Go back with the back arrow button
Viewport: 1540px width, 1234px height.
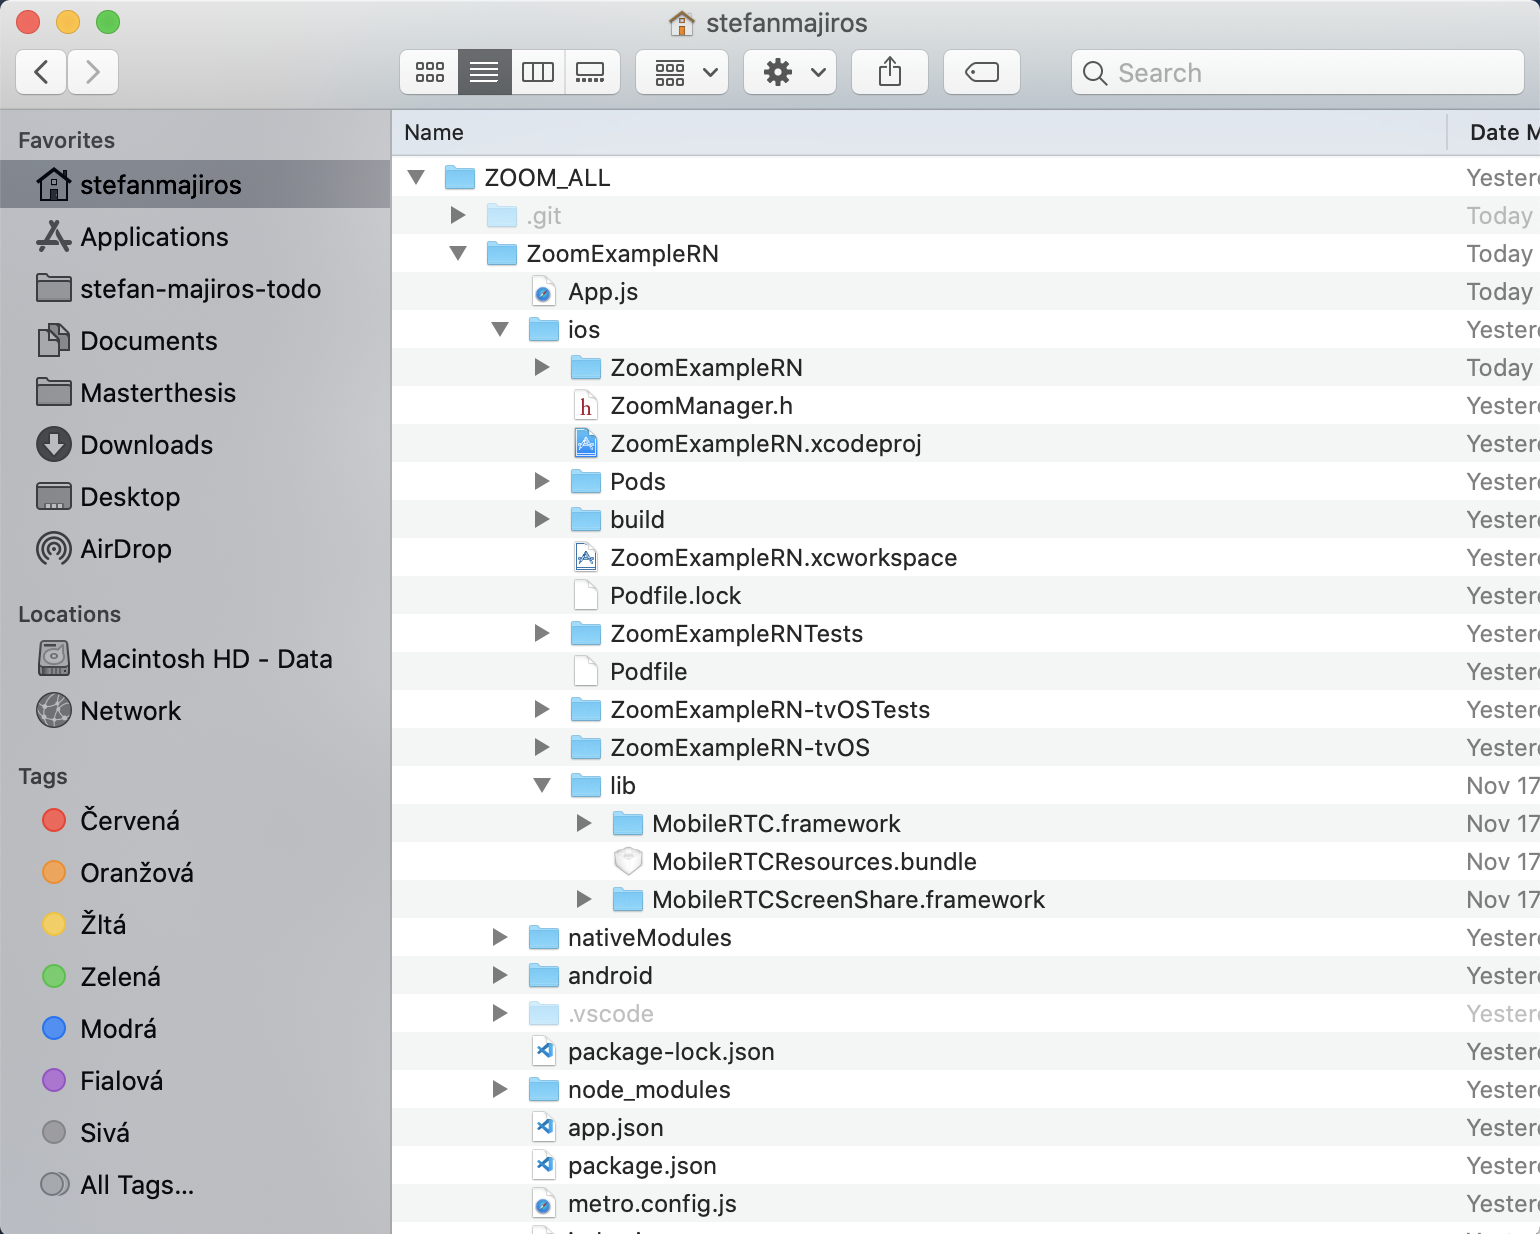pos(42,72)
